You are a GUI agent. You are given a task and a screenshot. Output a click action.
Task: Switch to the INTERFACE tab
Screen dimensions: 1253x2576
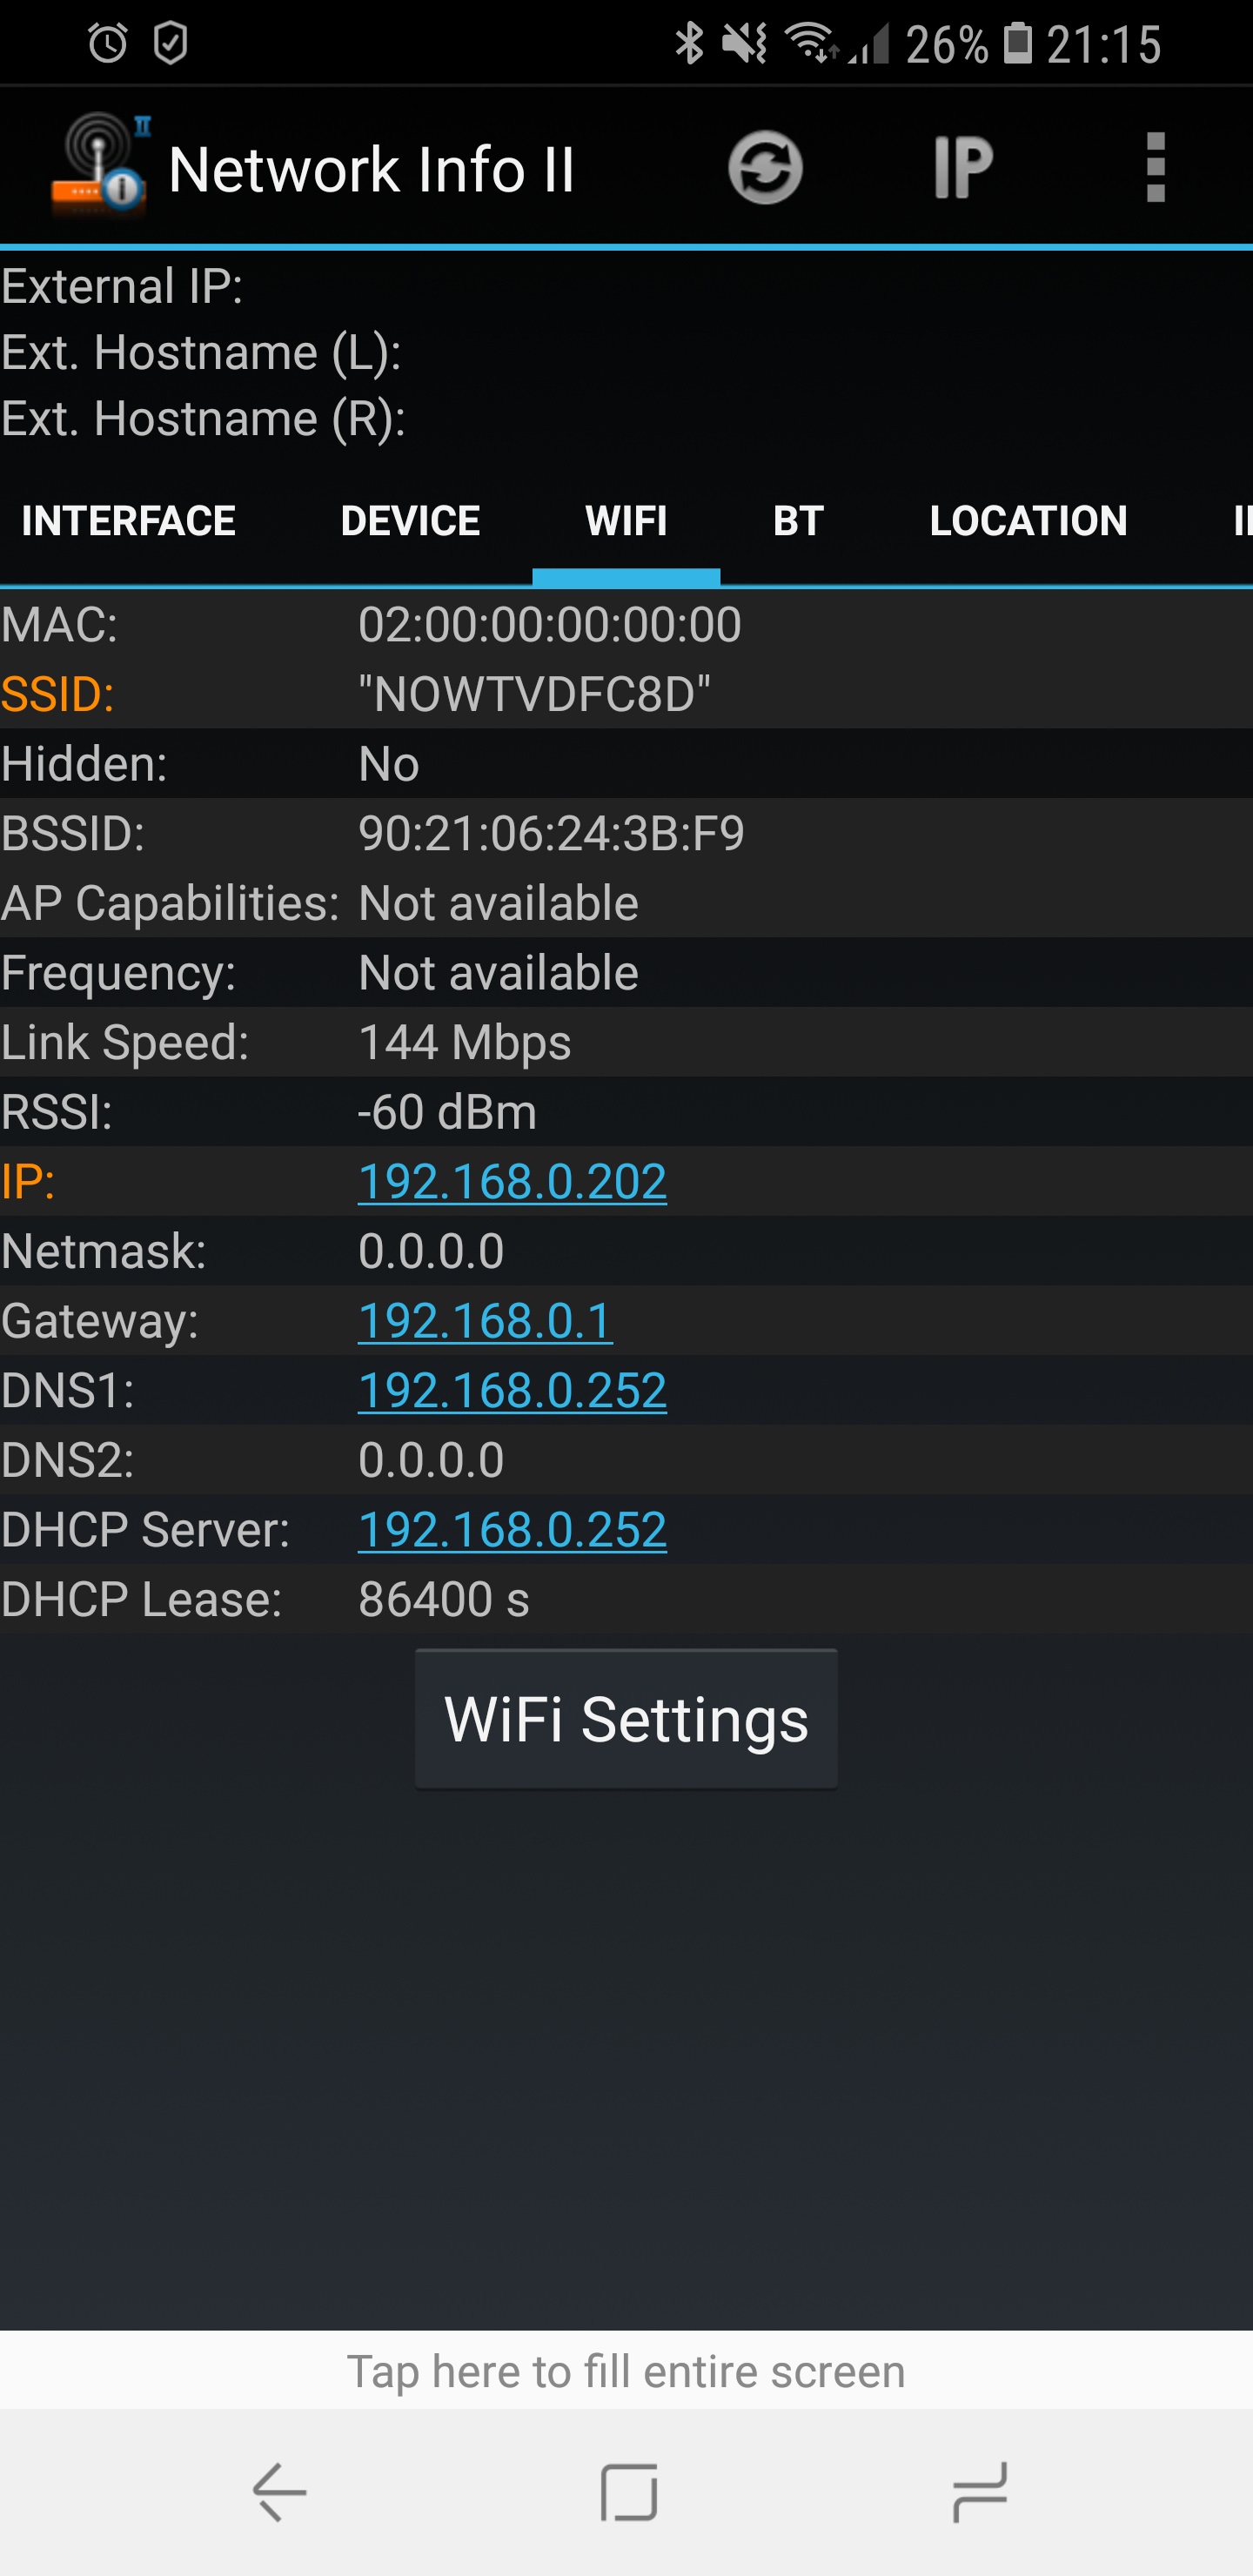pos(129,521)
